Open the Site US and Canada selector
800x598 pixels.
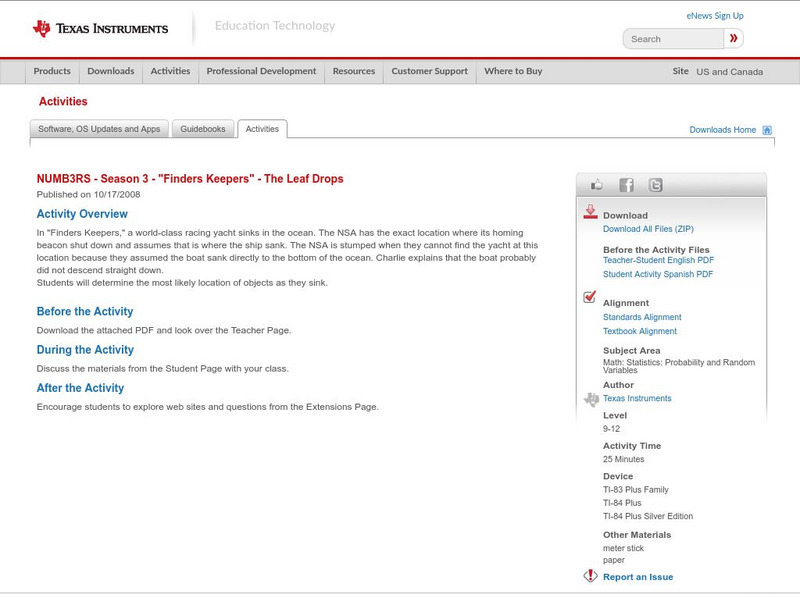coord(729,72)
